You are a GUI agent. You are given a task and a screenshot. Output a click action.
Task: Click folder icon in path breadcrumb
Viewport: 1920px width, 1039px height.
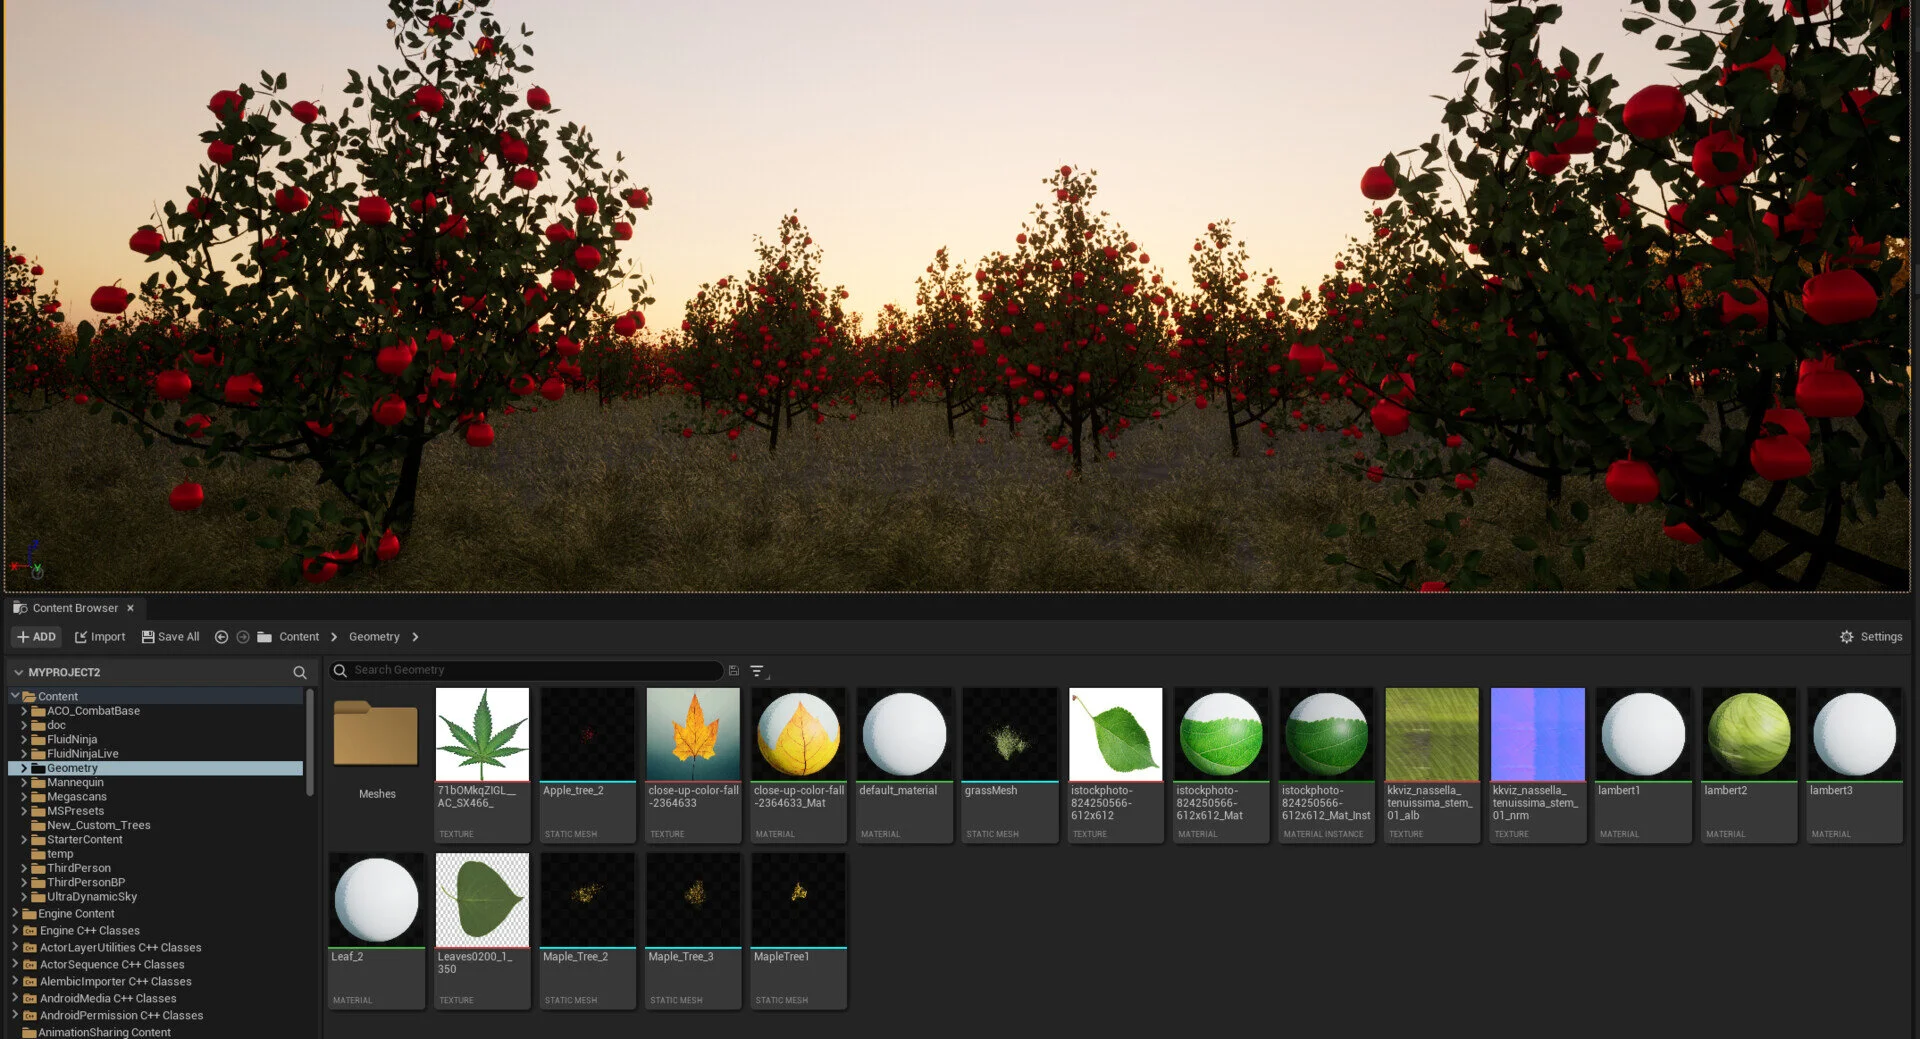click(x=264, y=637)
